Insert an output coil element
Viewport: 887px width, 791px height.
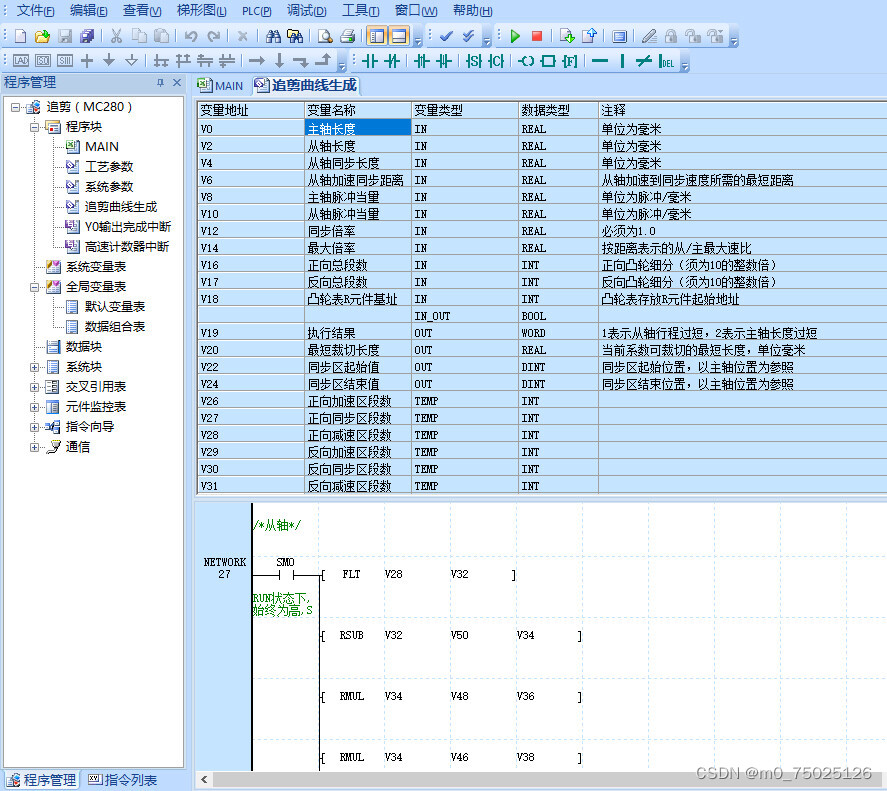pyautogui.click(x=526, y=61)
